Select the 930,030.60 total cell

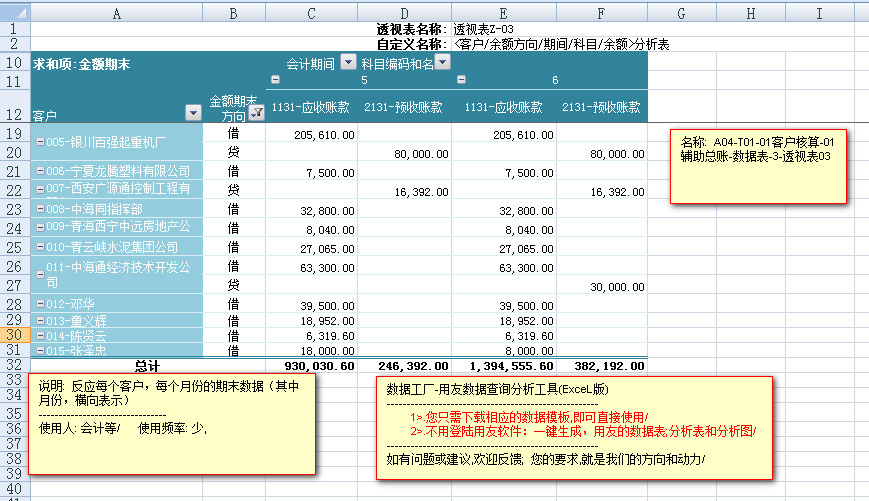point(311,366)
